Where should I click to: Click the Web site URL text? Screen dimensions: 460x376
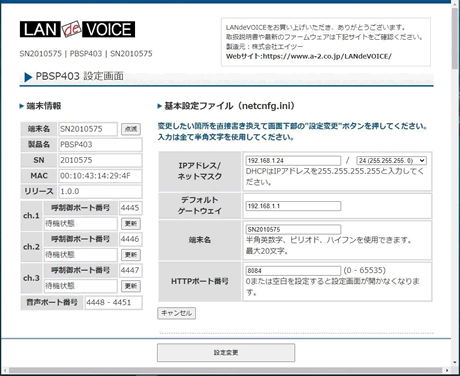coord(309,56)
